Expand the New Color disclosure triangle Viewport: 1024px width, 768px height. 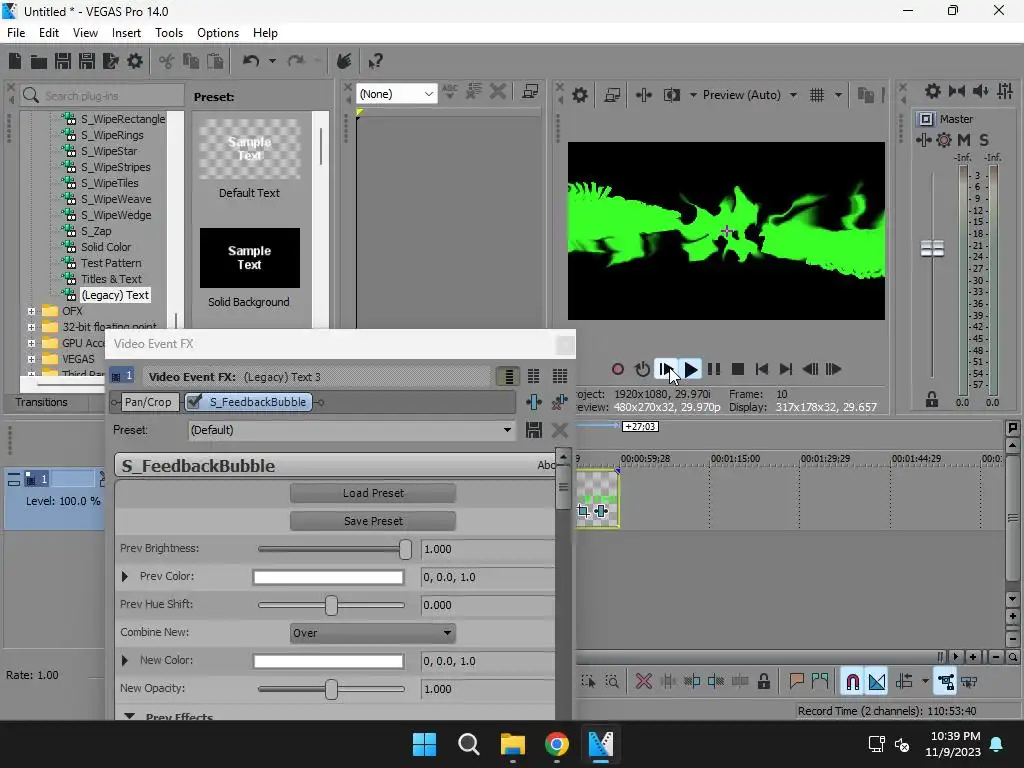(125, 661)
